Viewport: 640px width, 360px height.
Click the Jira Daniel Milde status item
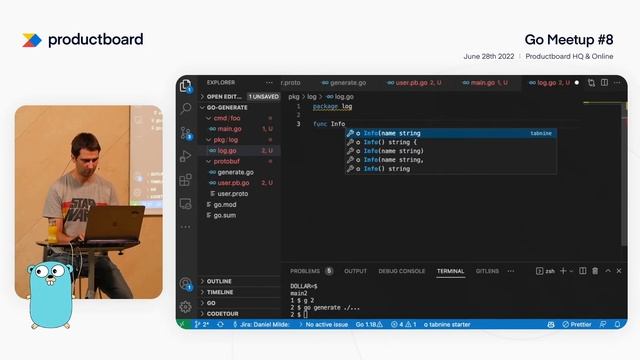click(x=261, y=324)
